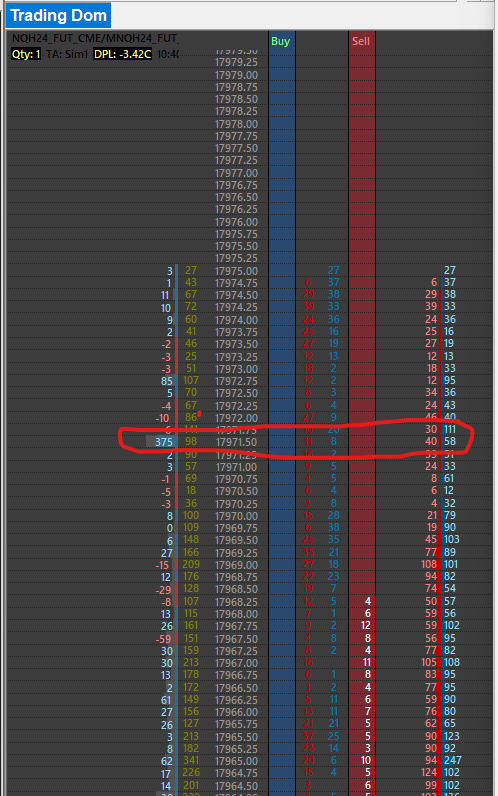The width and height of the screenshot is (498, 796).
Task: Click the price label 17979.25
Action: [236, 62]
